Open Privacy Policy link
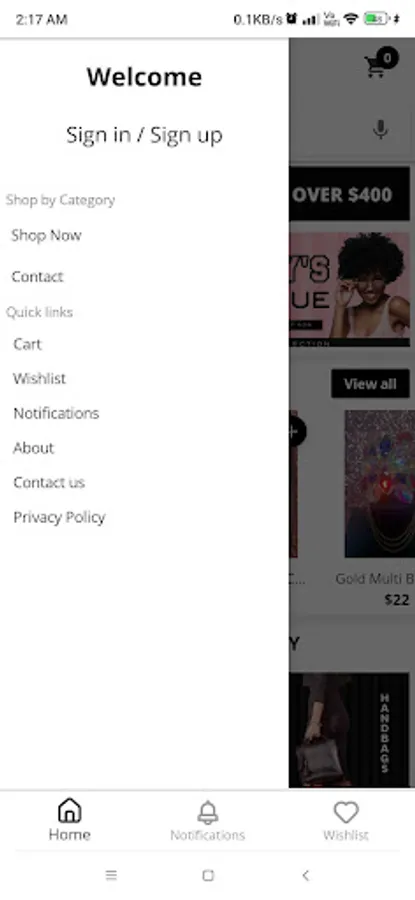Screen dimensions: 415x900 [x=59, y=517]
